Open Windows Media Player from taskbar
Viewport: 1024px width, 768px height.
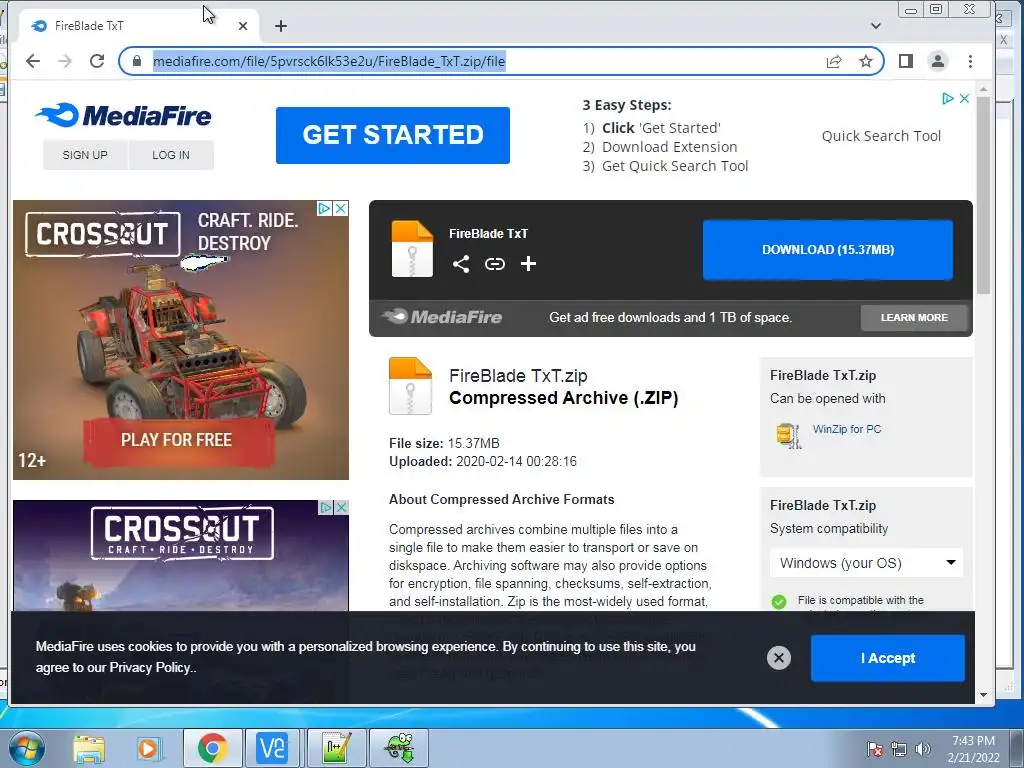150,748
